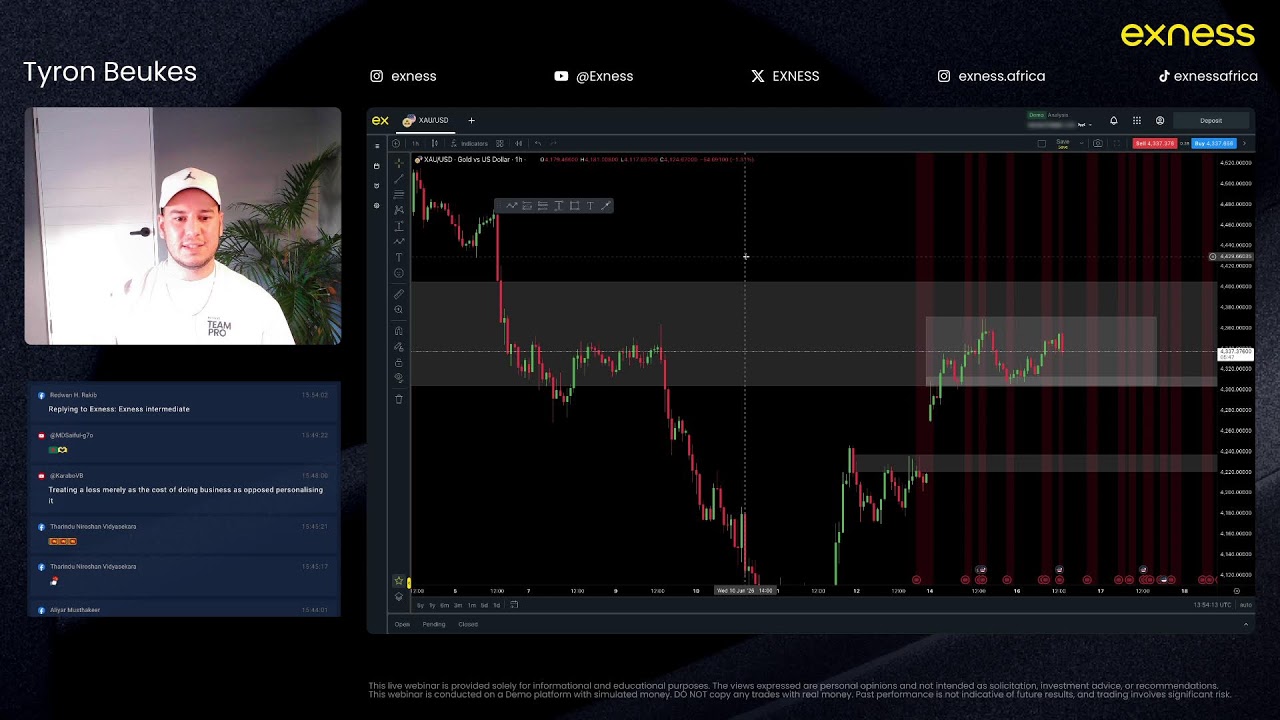Toggle auto scale on price axis
1280x720 pixels.
click(x=1245, y=604)
